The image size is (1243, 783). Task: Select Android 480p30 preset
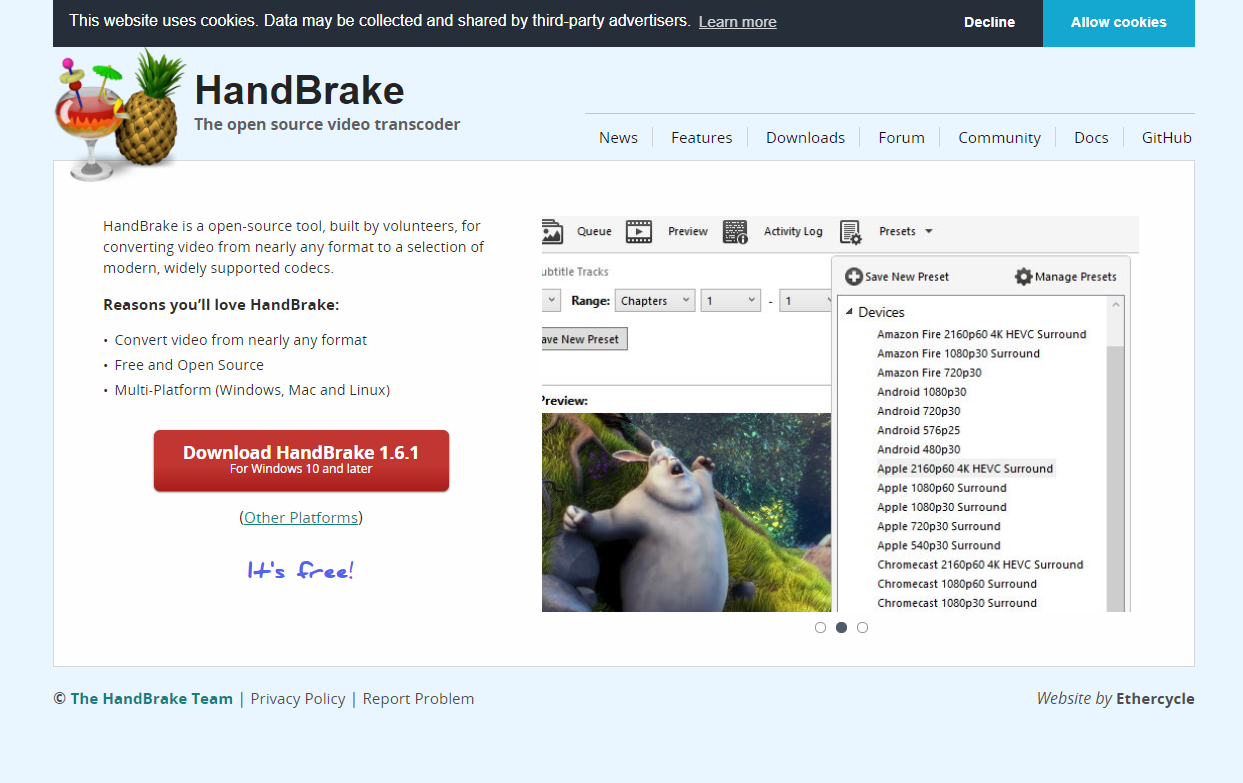click(918, 450)
